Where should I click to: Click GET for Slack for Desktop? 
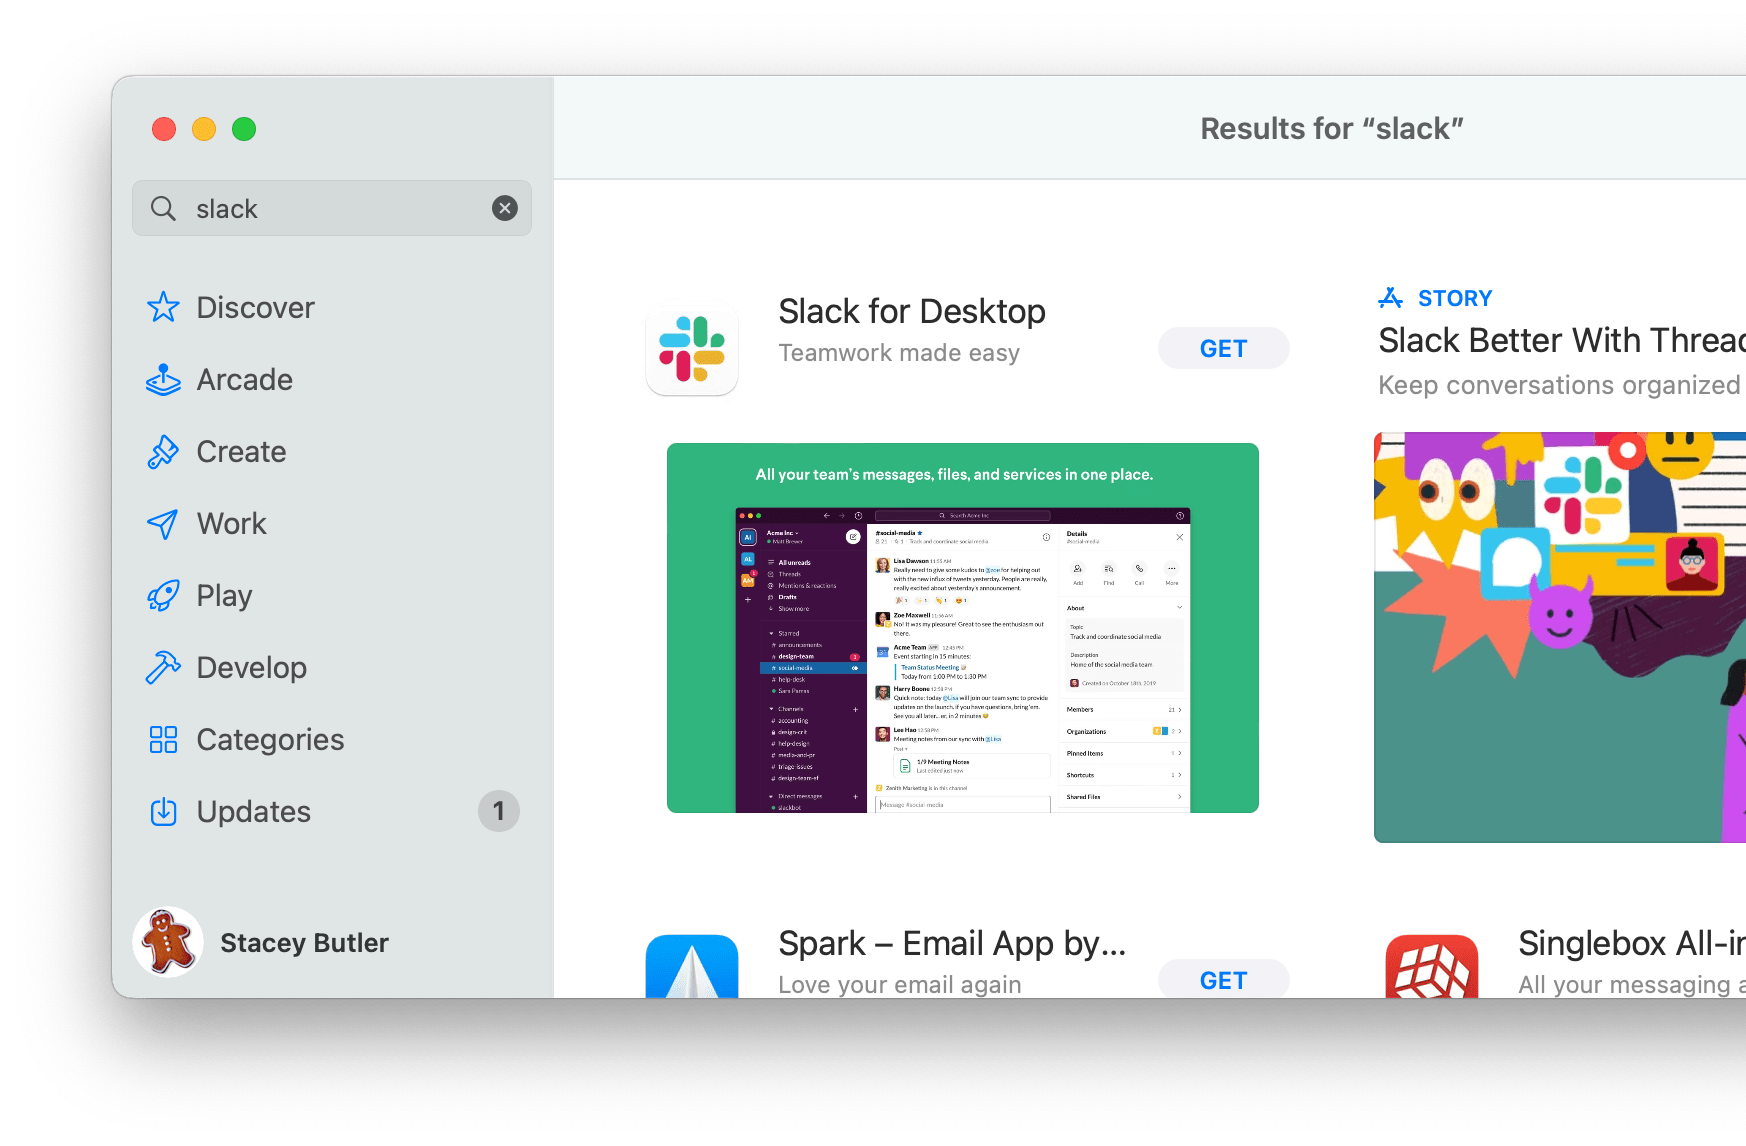(1223, 348)
